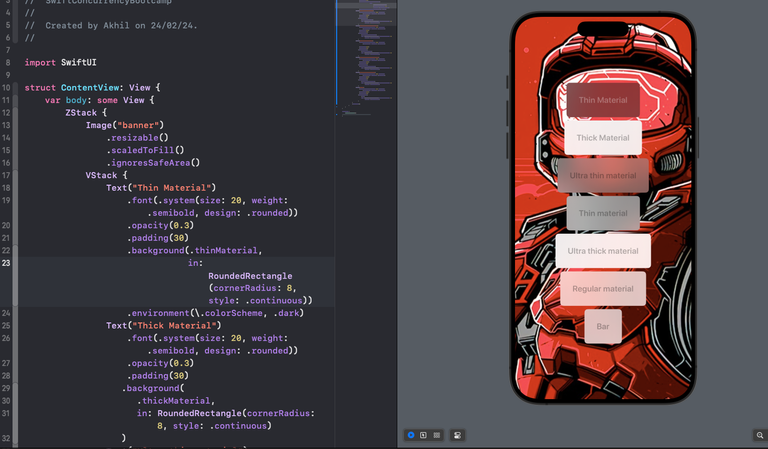This screenshot has width=768, height=449.
Task: Click ".background(.thinMaterial," code line
Action: pyautogui.click(x=195, y=250)
